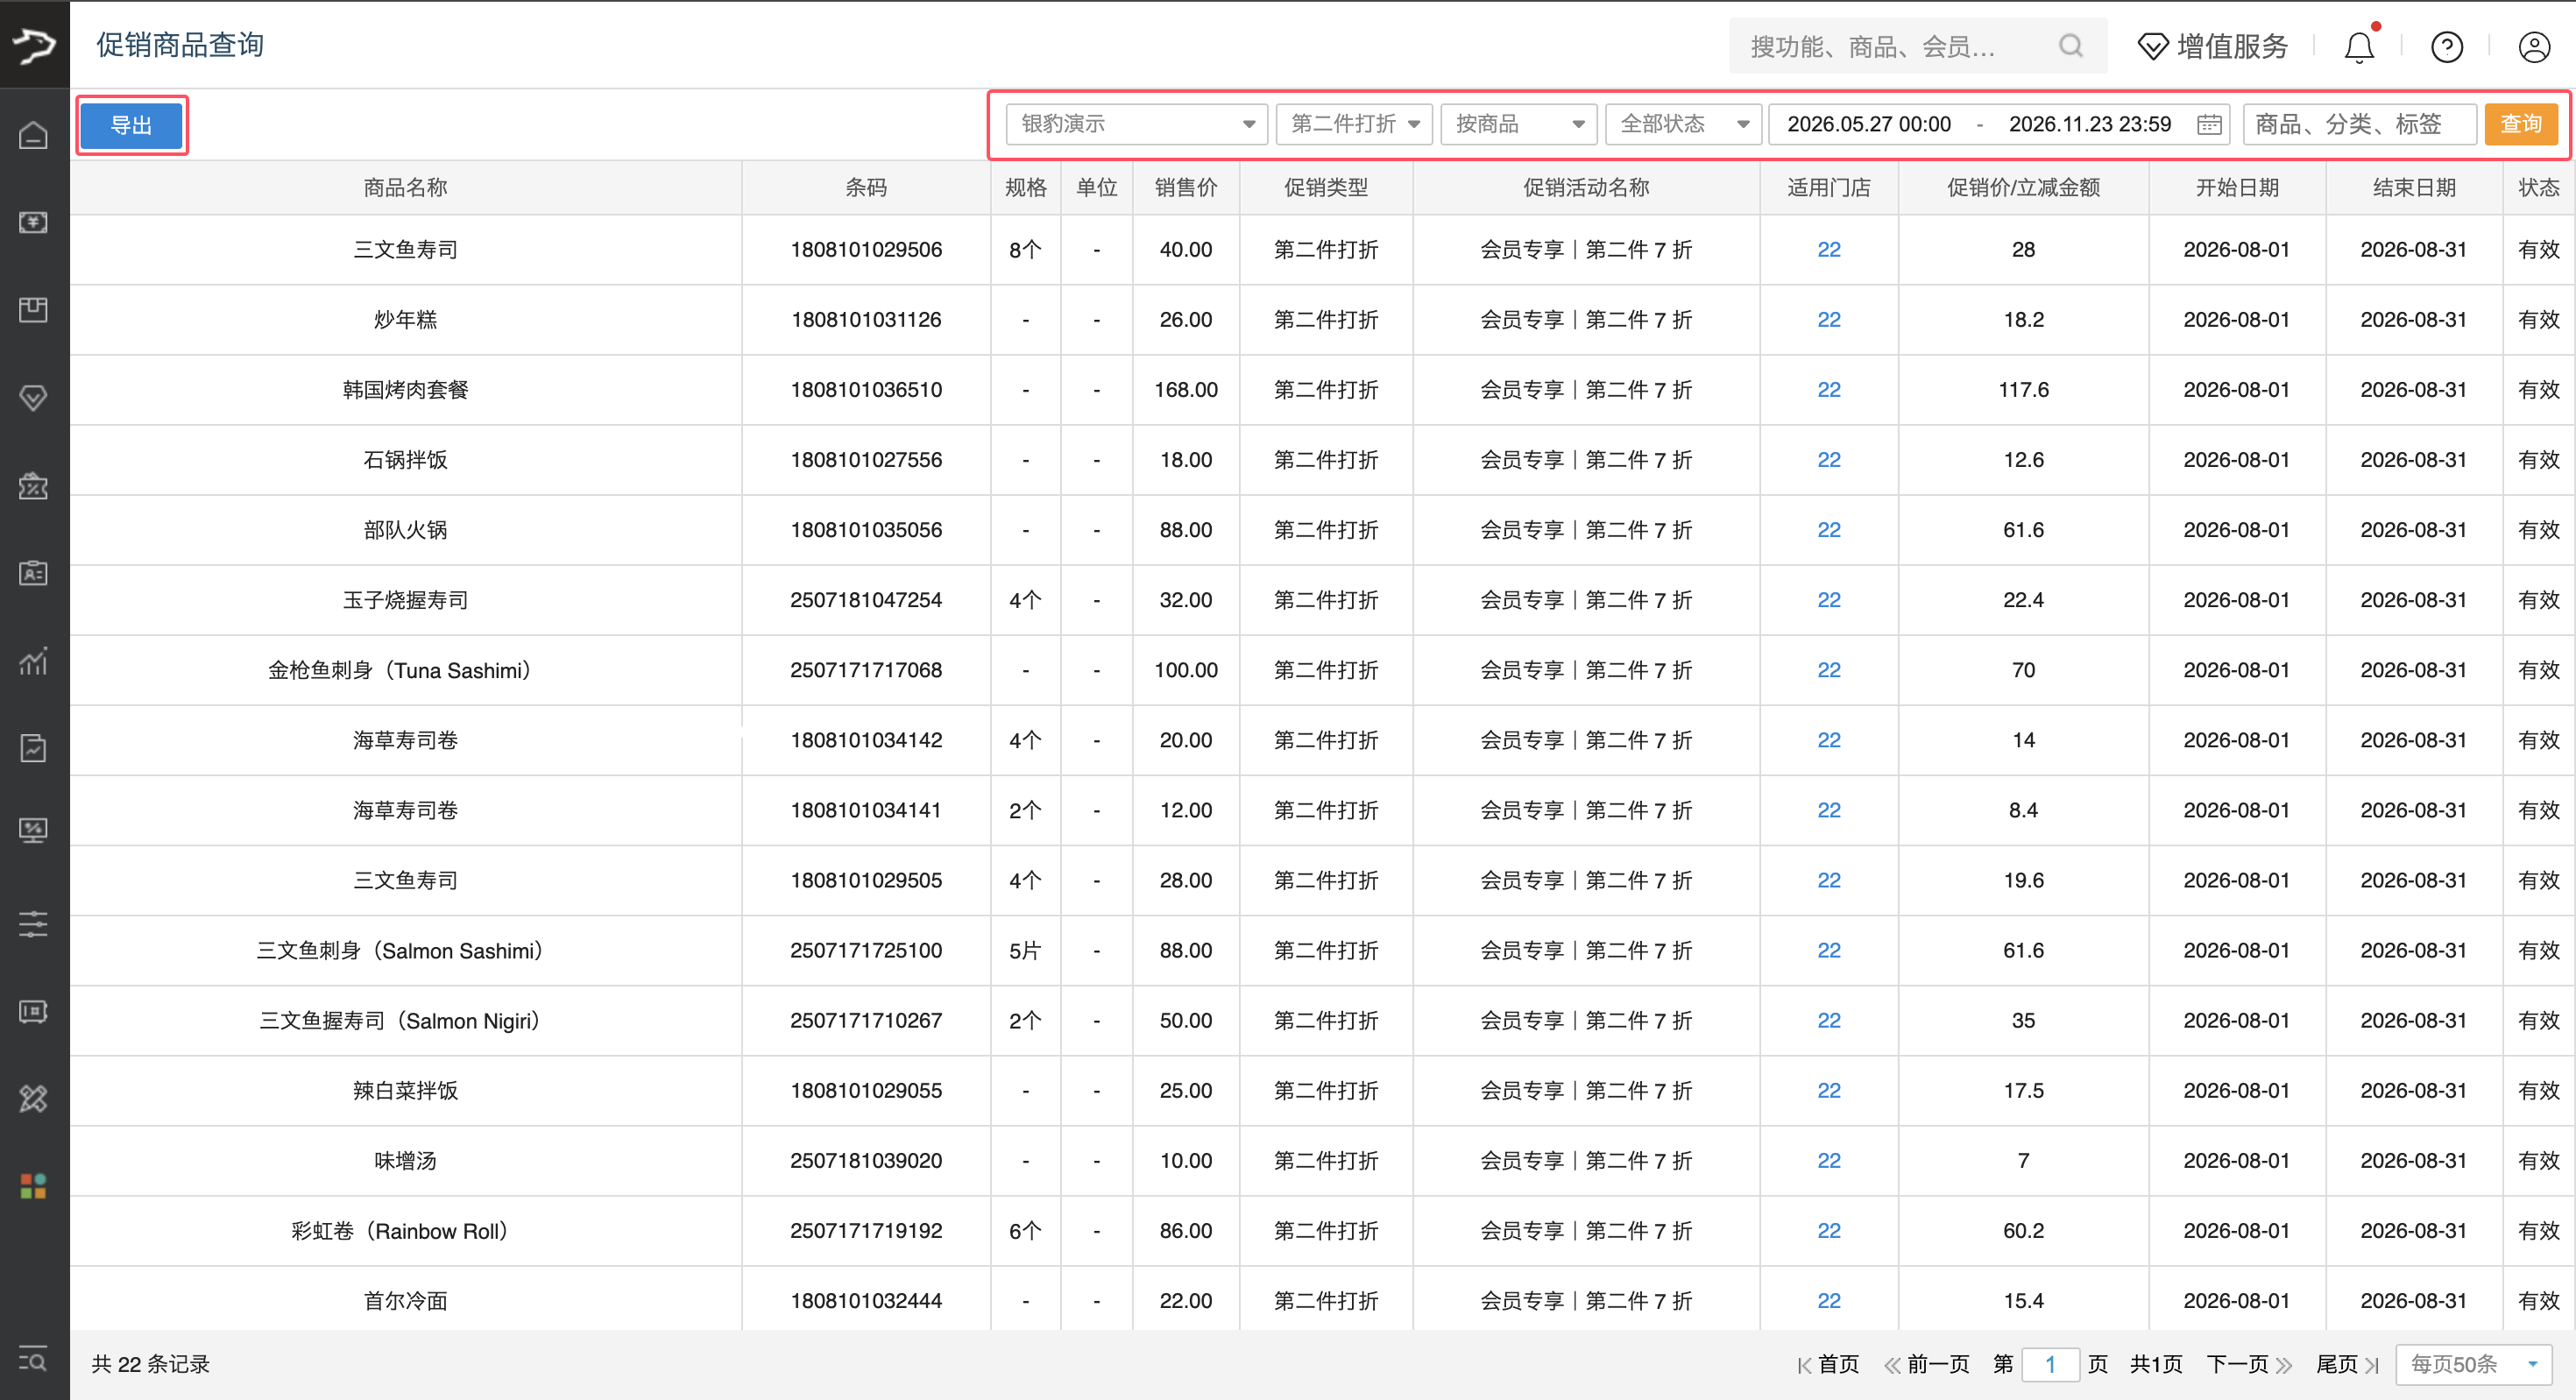Click the 条码 column header
Screen dimensions: 2576x1400
click(866, 188)
